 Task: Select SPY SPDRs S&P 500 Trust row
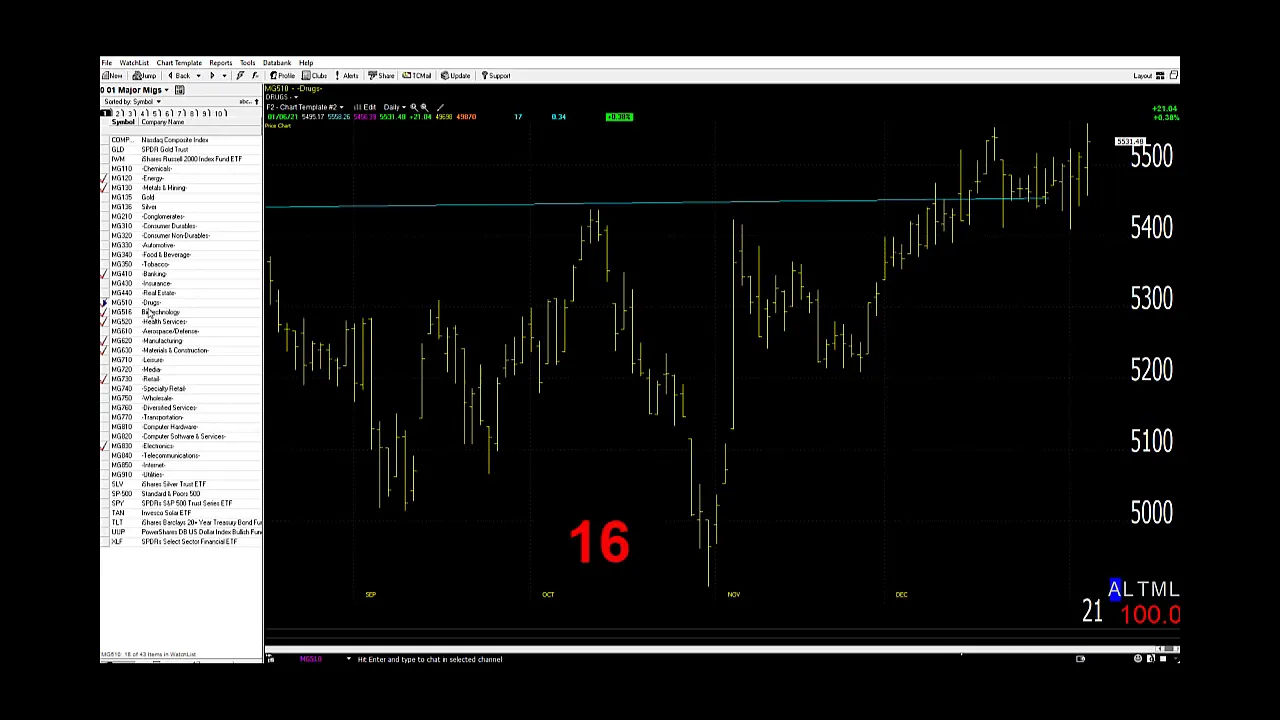pyautogui.click(x=182, y=503)
